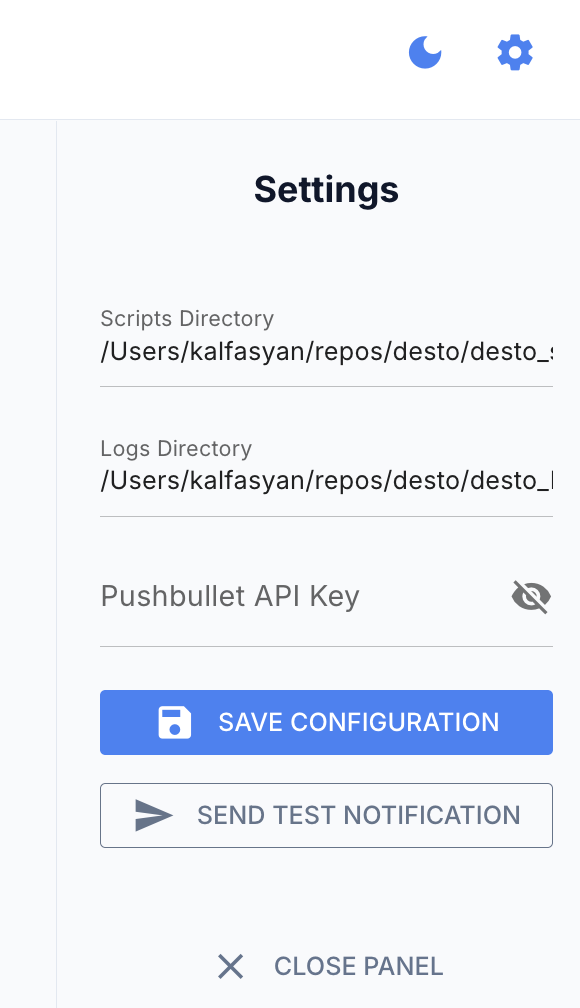Click the floppy disk save icon
580x1008 pixels.
[x=175, y=722]
